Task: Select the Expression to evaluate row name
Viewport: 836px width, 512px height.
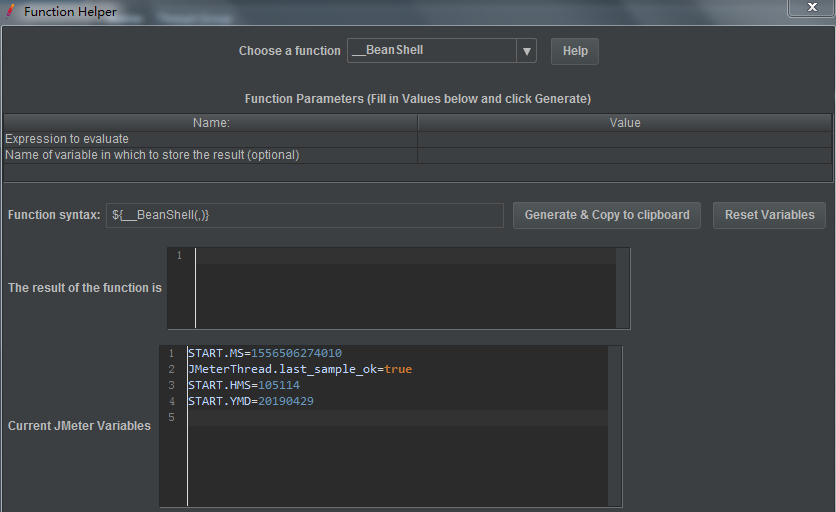Action: click(211, 139)
